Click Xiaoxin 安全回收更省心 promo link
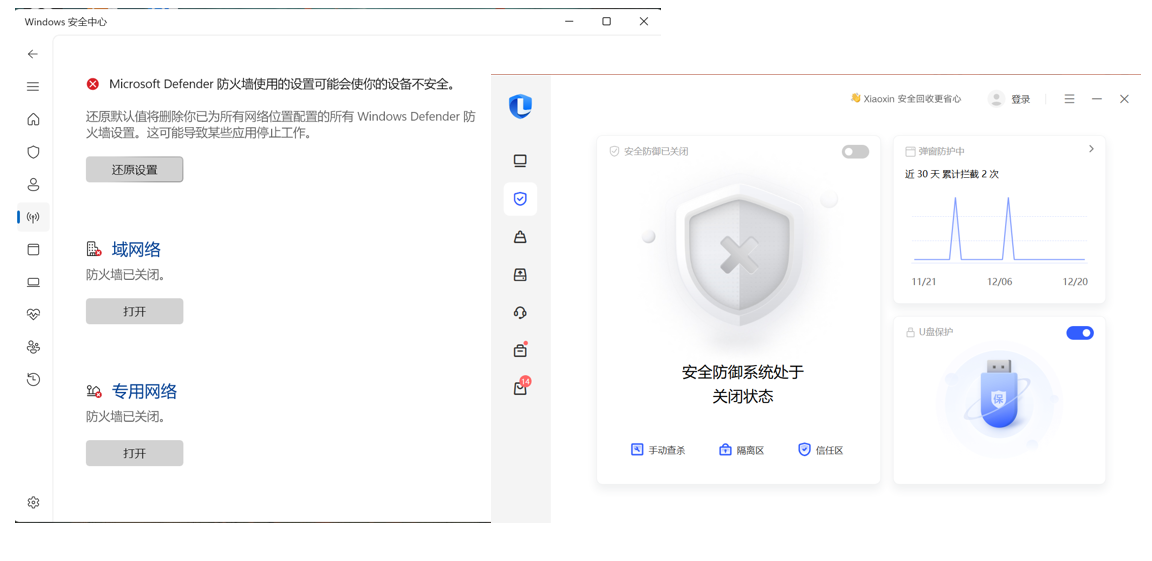Viewport: 1152px width, 561px height. (905, 98)
